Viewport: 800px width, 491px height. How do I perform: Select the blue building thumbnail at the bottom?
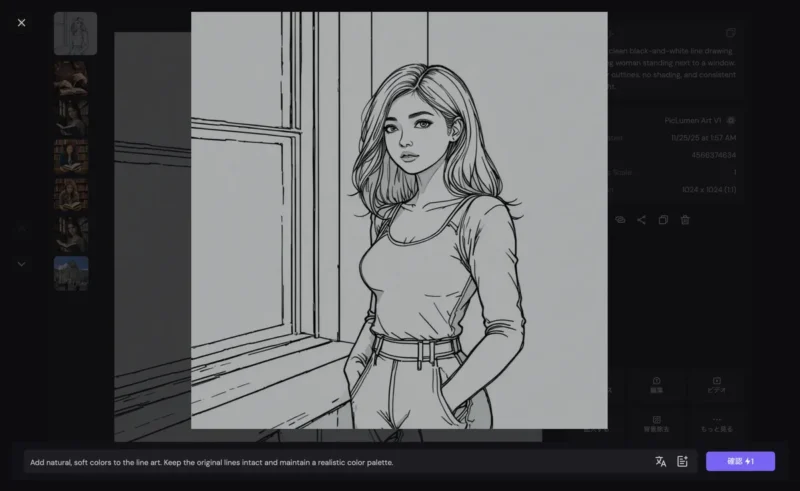(71, 273)
